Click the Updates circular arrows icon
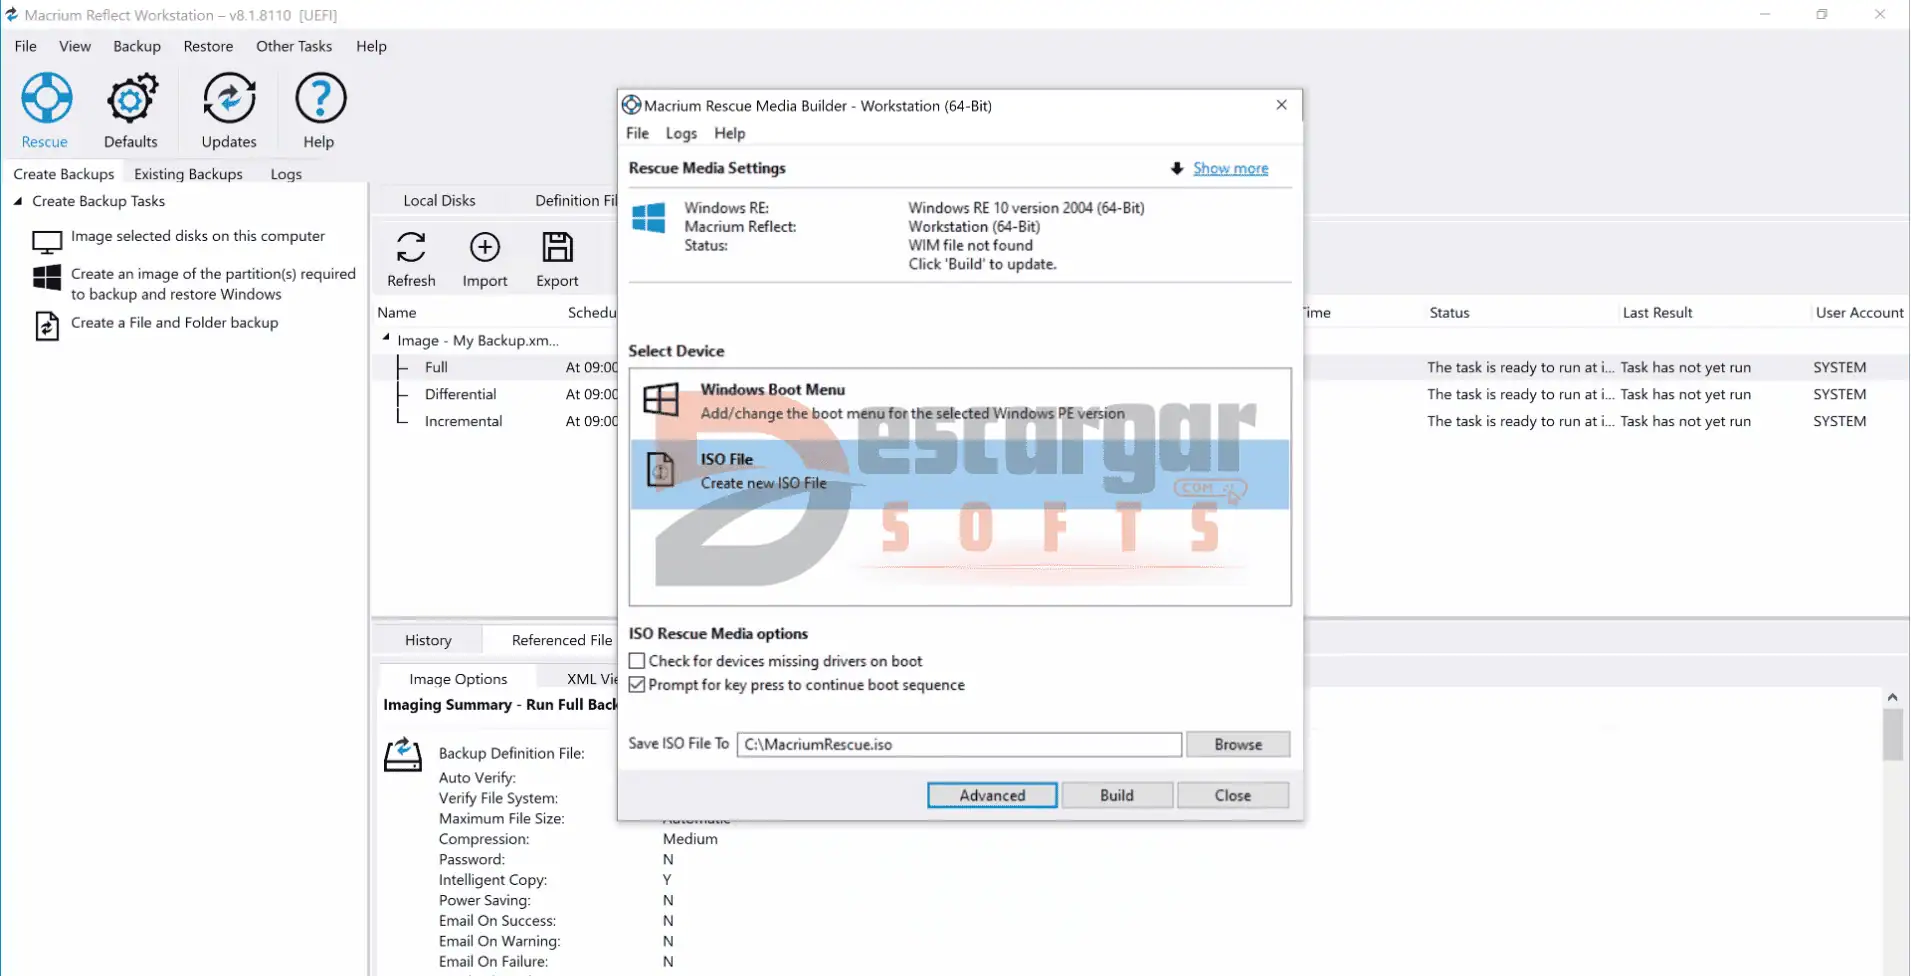Screen dimensions: 1911x976 (229, 98)
